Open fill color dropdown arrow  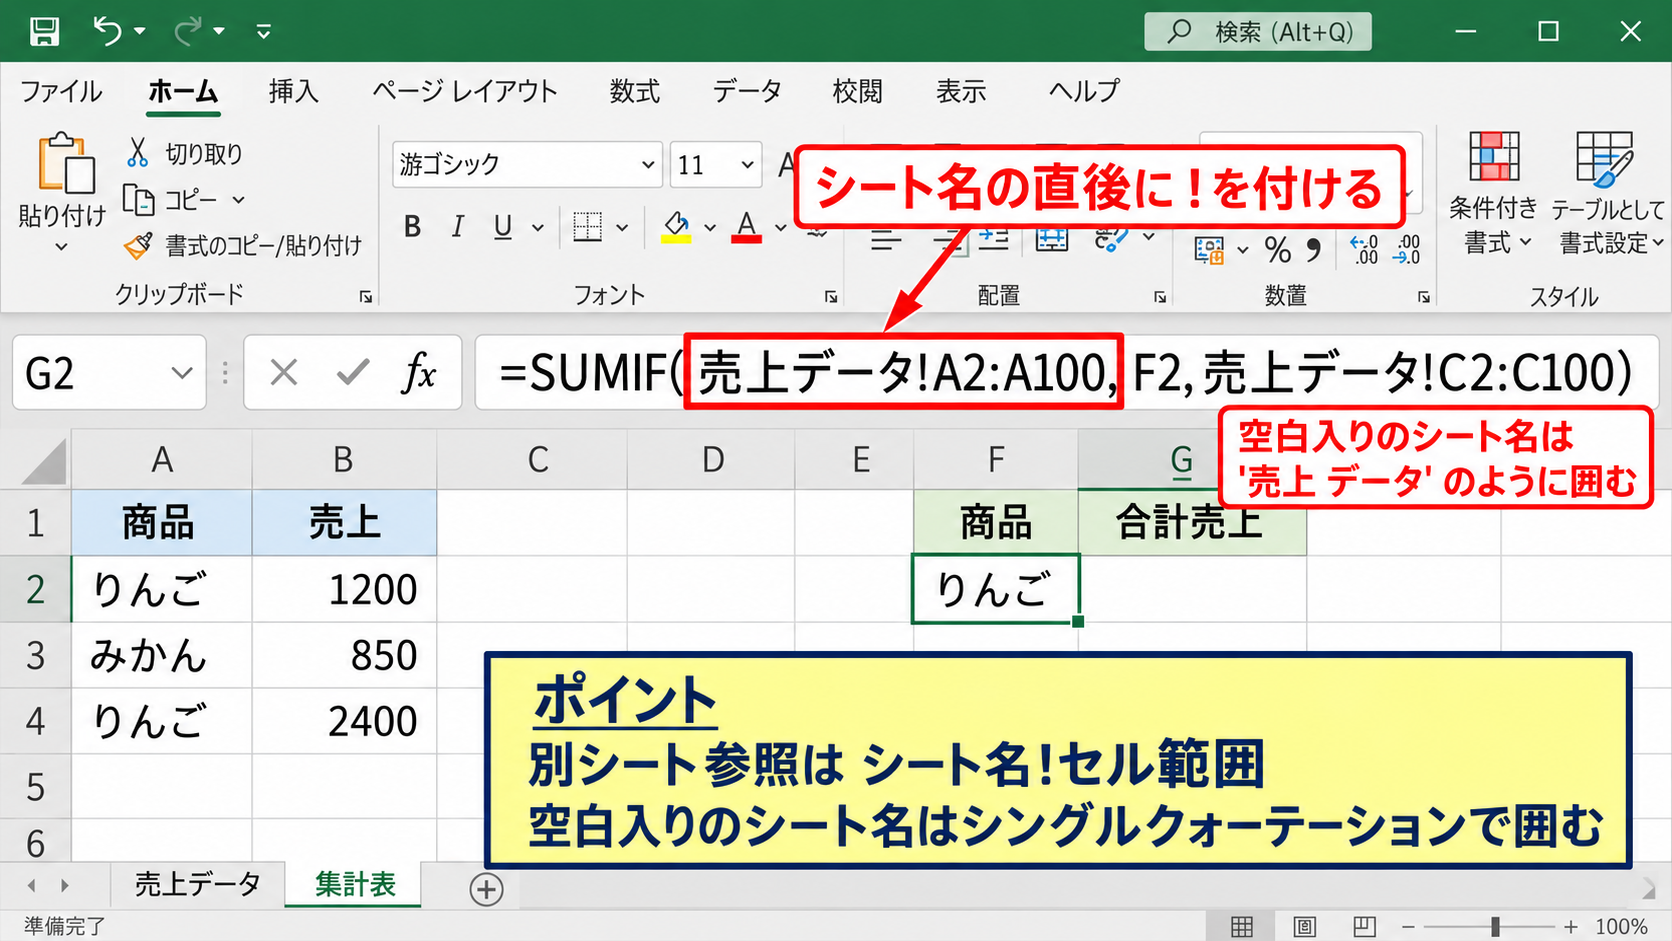[x=710, y=228]
